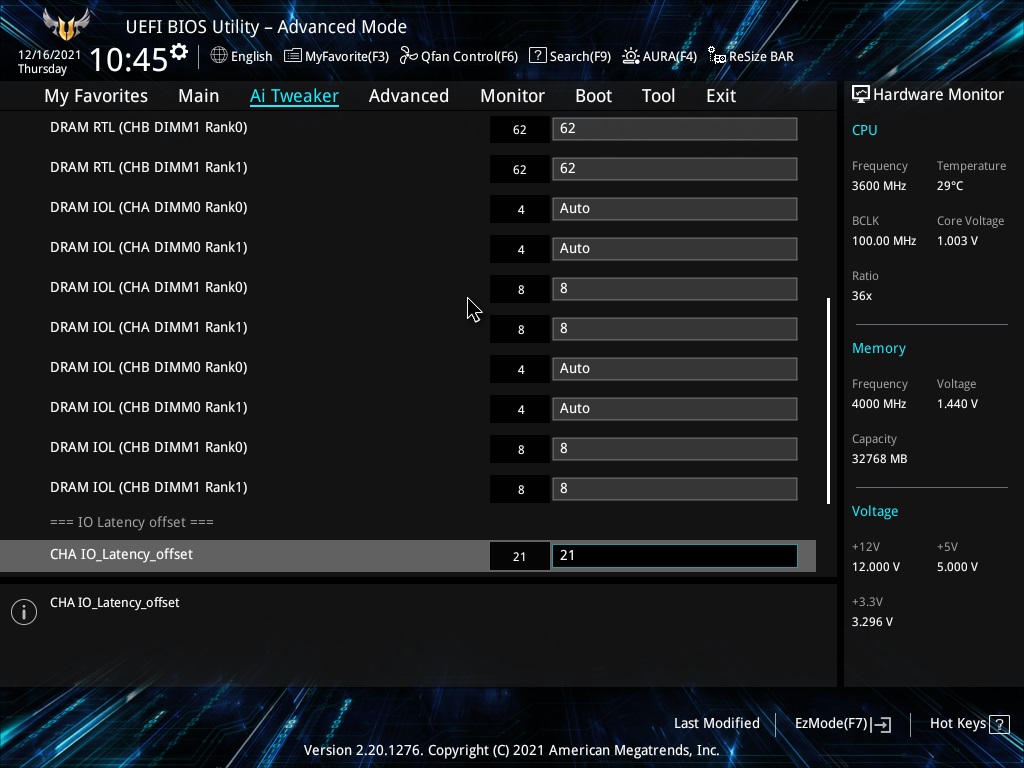Image resolution: width=1024 pixels, height=768 pixels.
Task: Click Core Voltage value 1.003 V
Action: pyautogui.click(x=957, y=241)
